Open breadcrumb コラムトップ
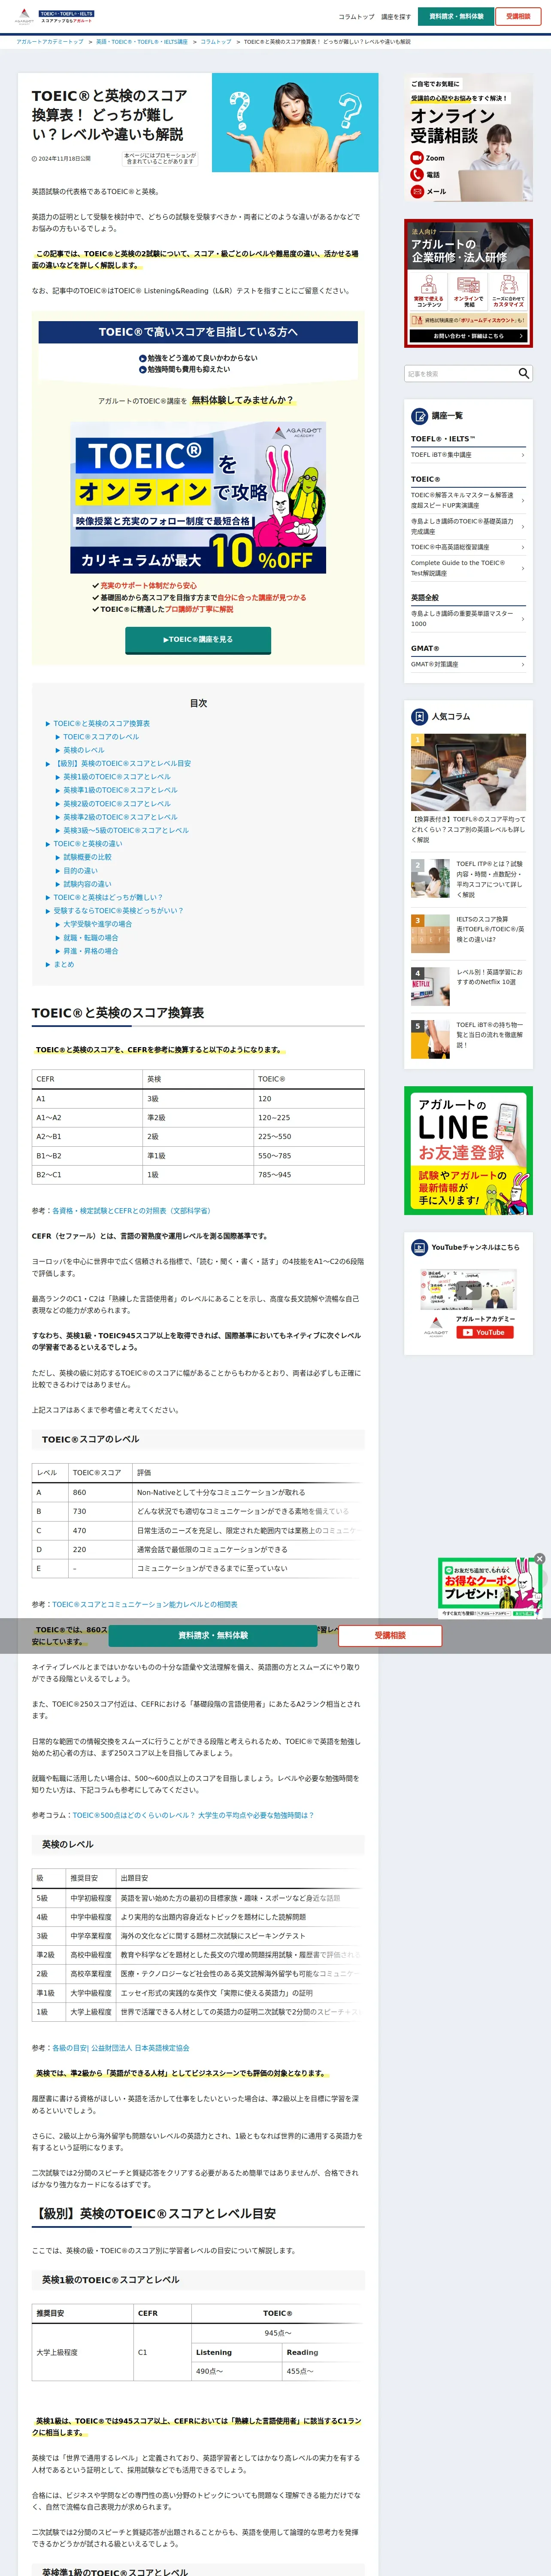Screen dimensions: 551x2576 215,42
